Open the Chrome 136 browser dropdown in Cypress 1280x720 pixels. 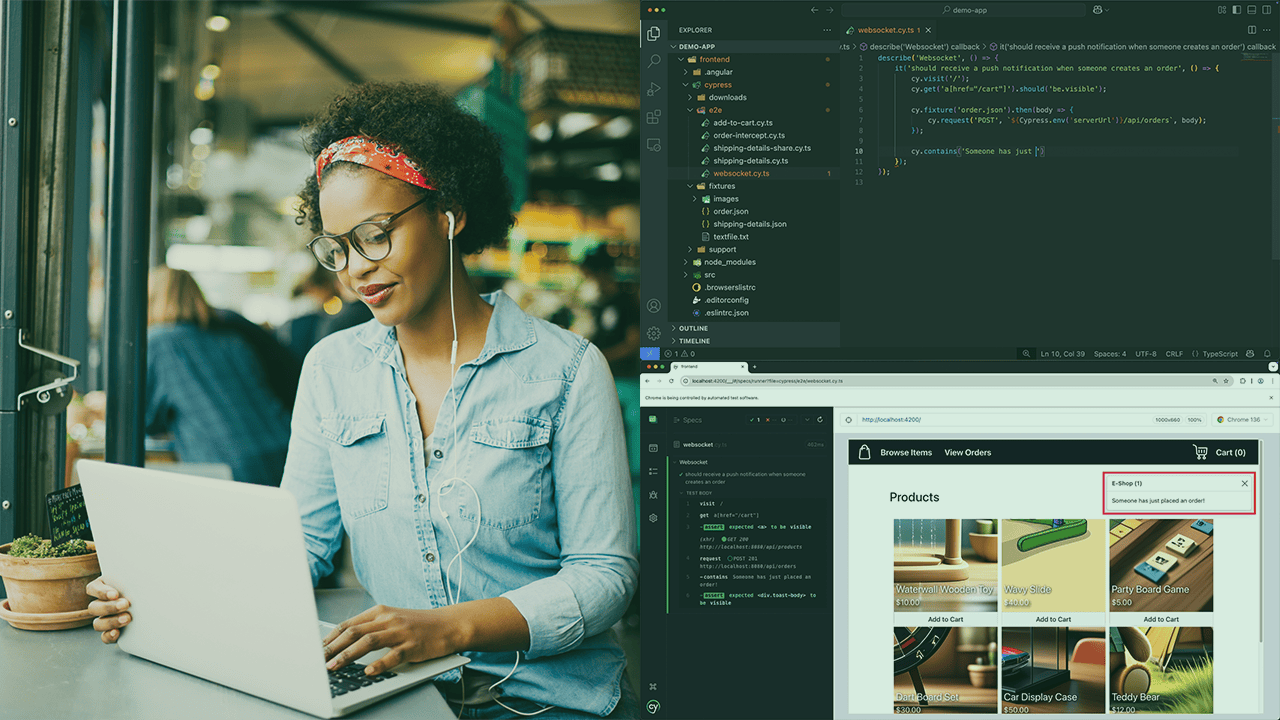1241,420
